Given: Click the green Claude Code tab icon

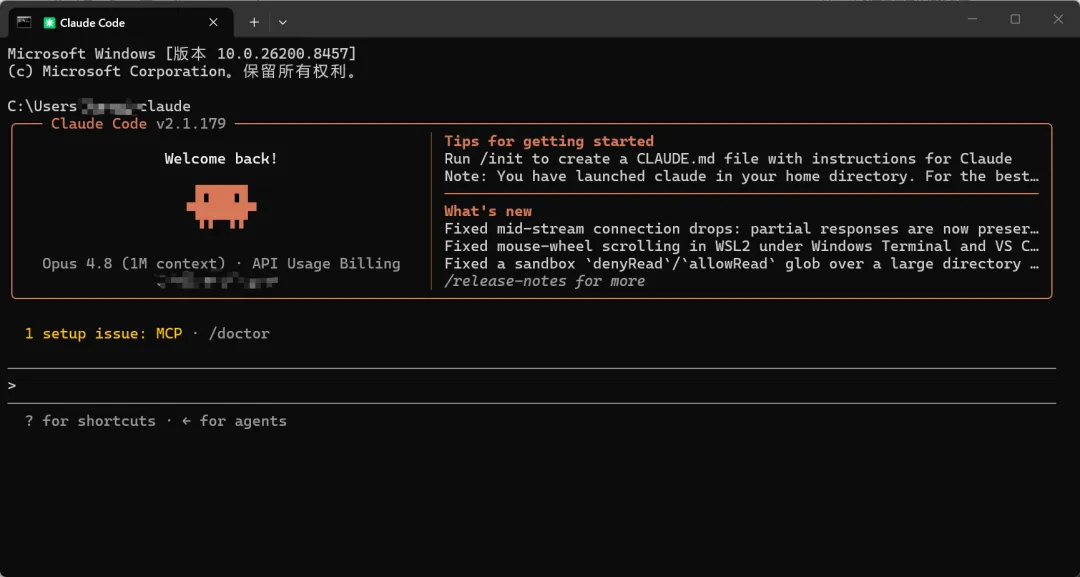Looking at the screenshot, I should (49, 23).
